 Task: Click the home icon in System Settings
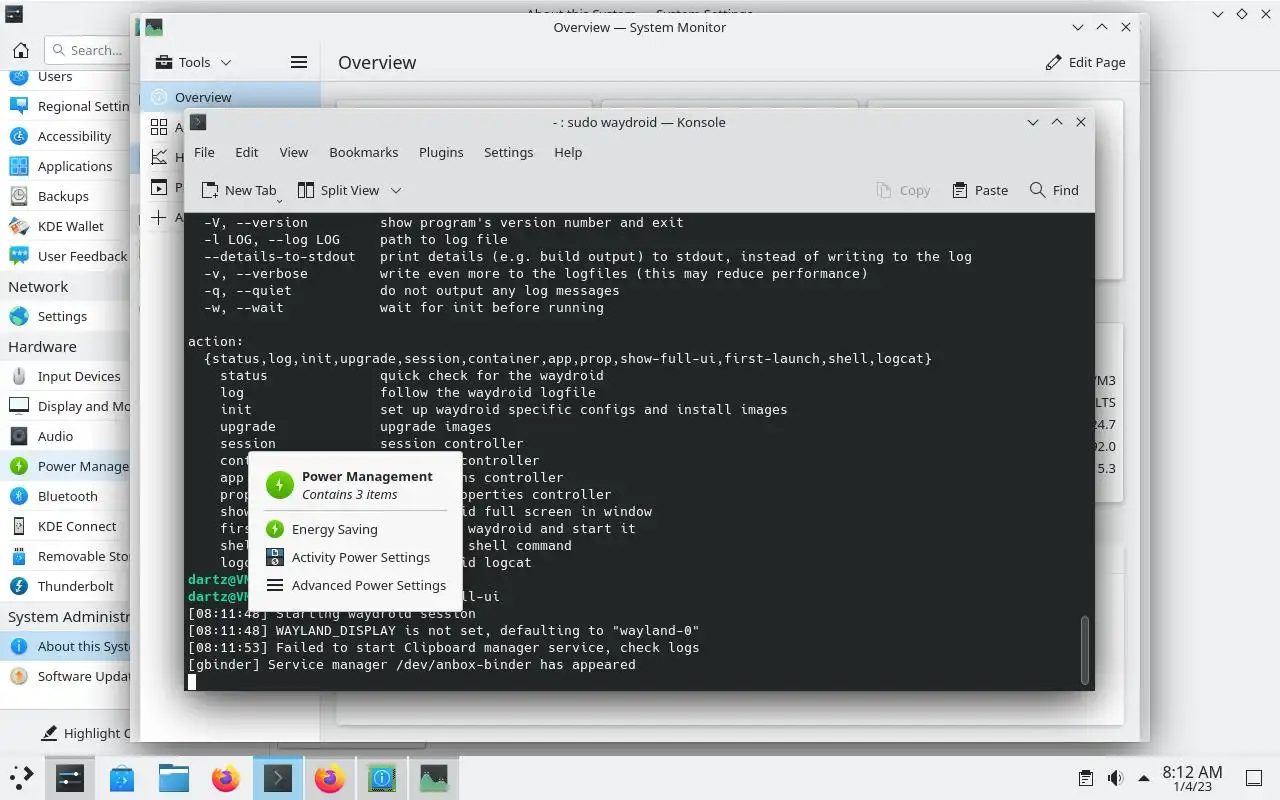21,50
